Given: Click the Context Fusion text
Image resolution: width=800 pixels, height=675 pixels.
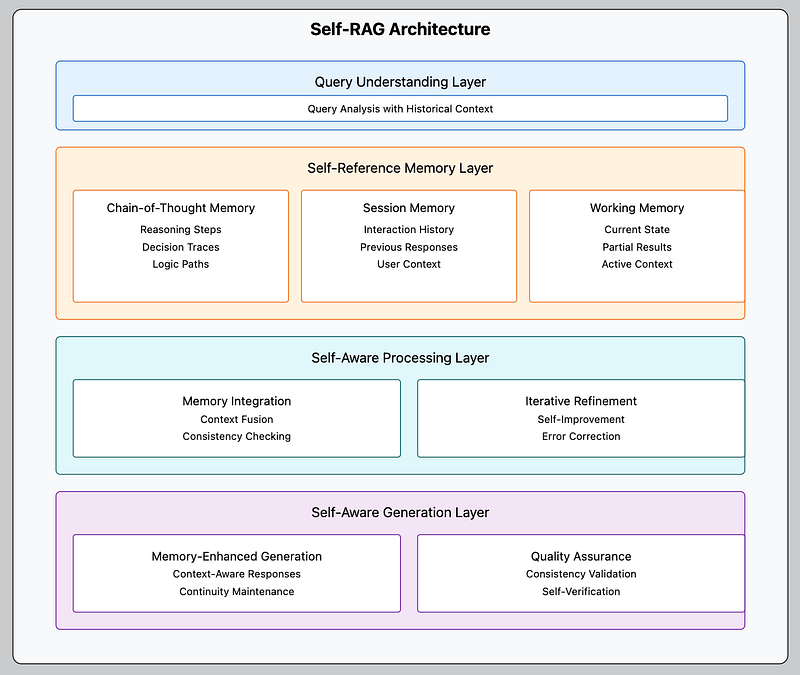Looking at the screenshot, I should (237, 419).
